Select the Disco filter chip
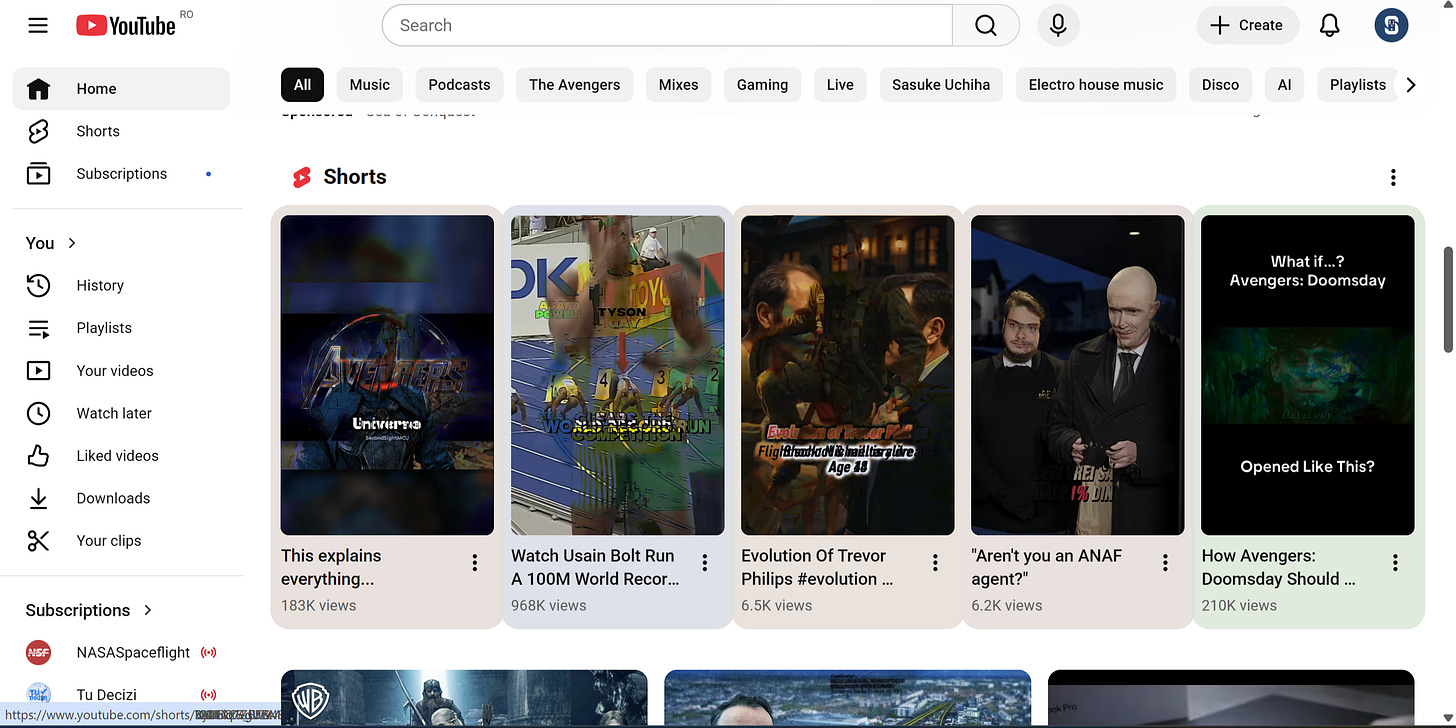The width and height of the screenshot is (1456, 728). tap(1220, 85)
